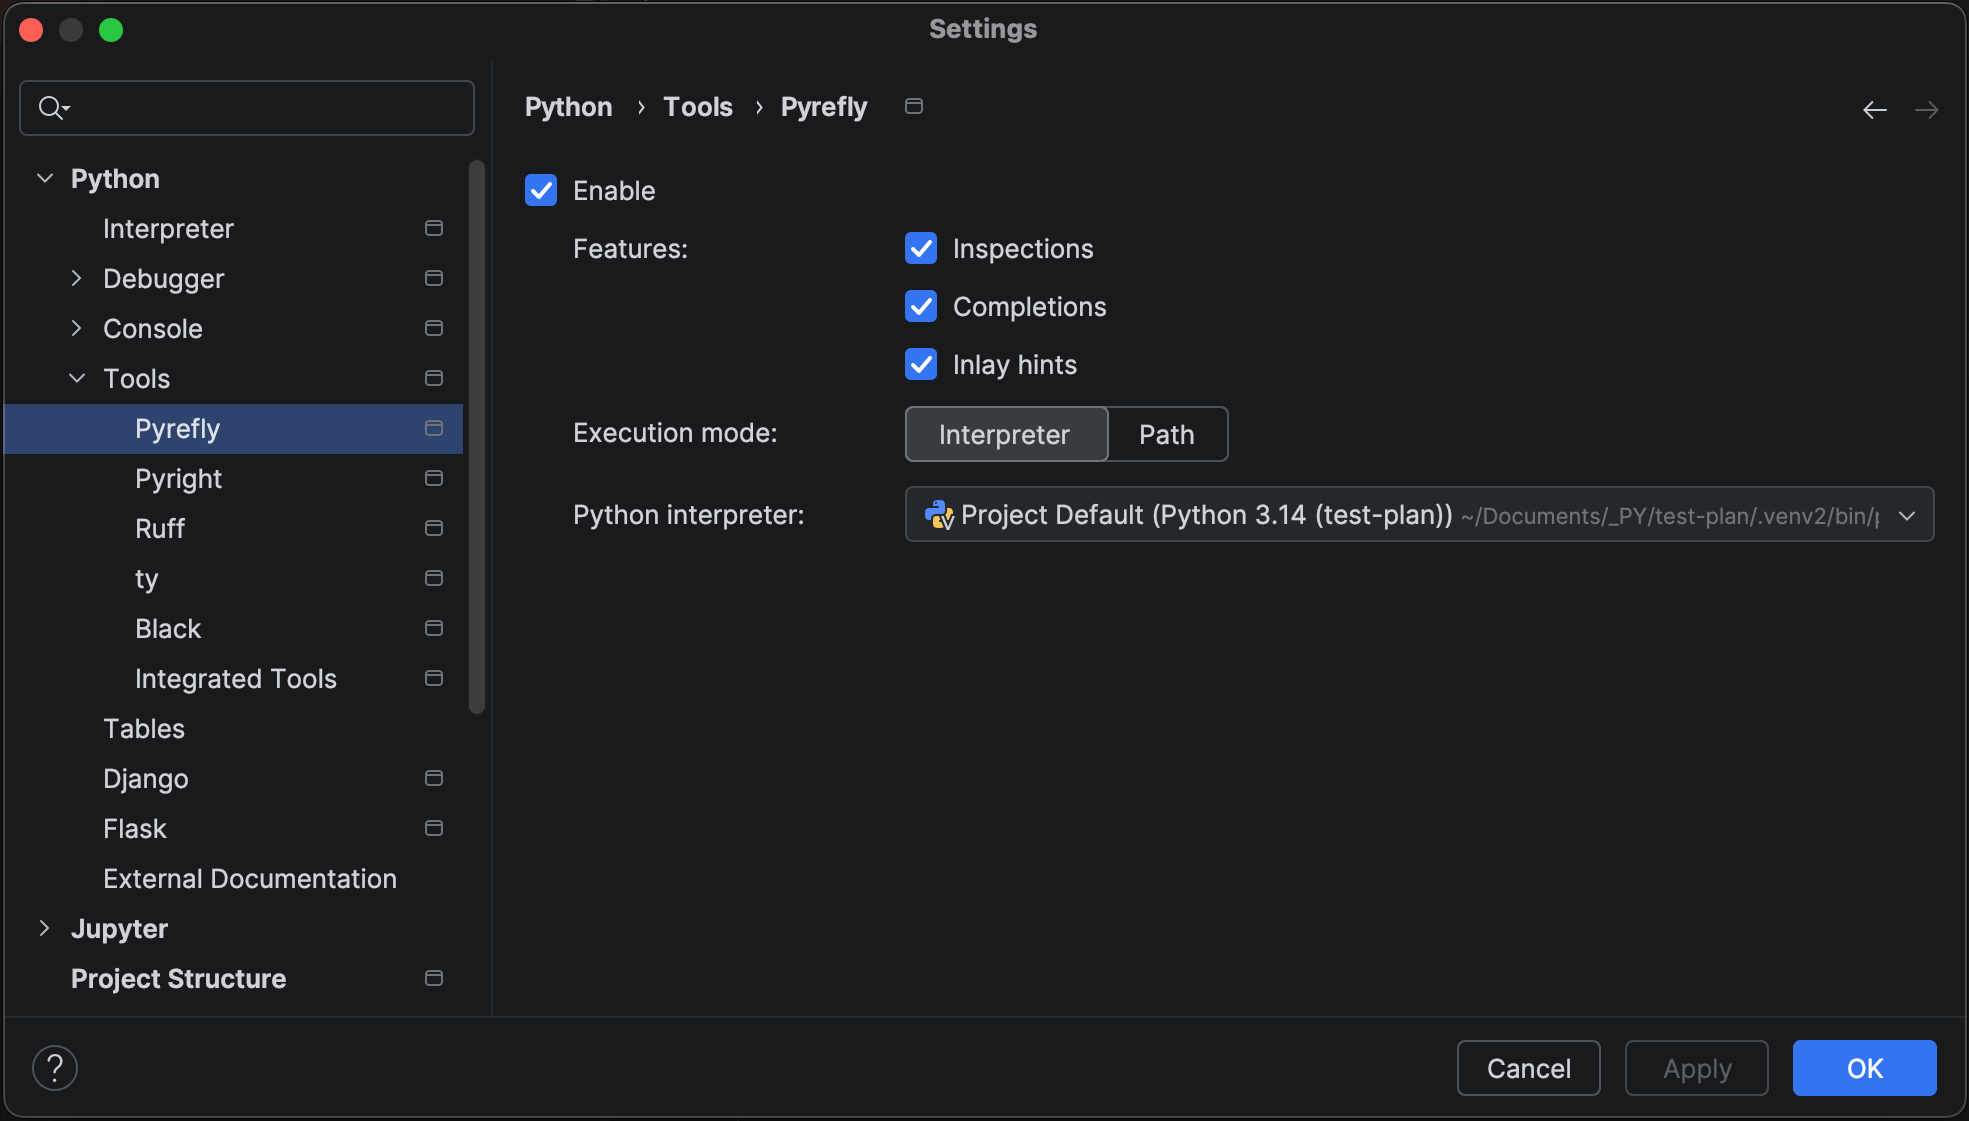The height and width of the screenshot is (1121, 1969).
Task: Click the settings tree scrollbar
Action: pos(477,438)
